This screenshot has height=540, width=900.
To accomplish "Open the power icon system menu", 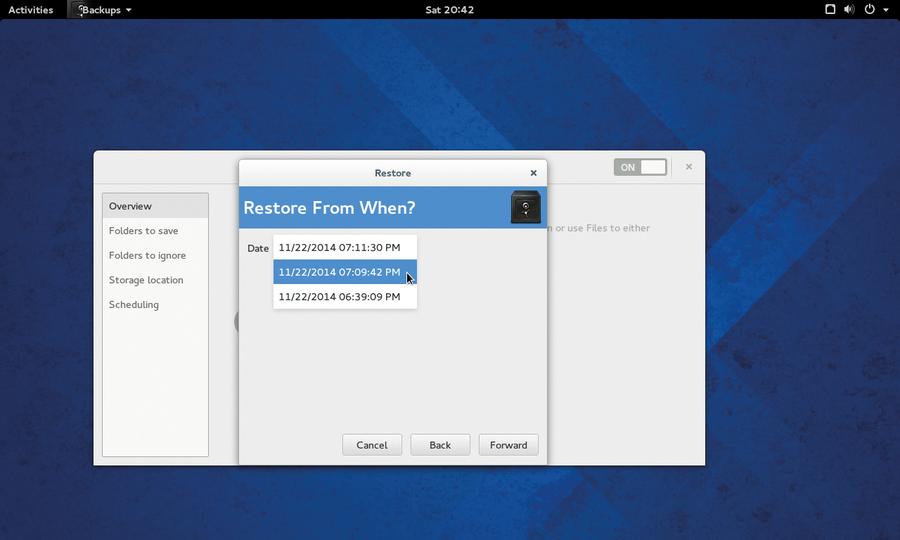I will pos(870,9).
